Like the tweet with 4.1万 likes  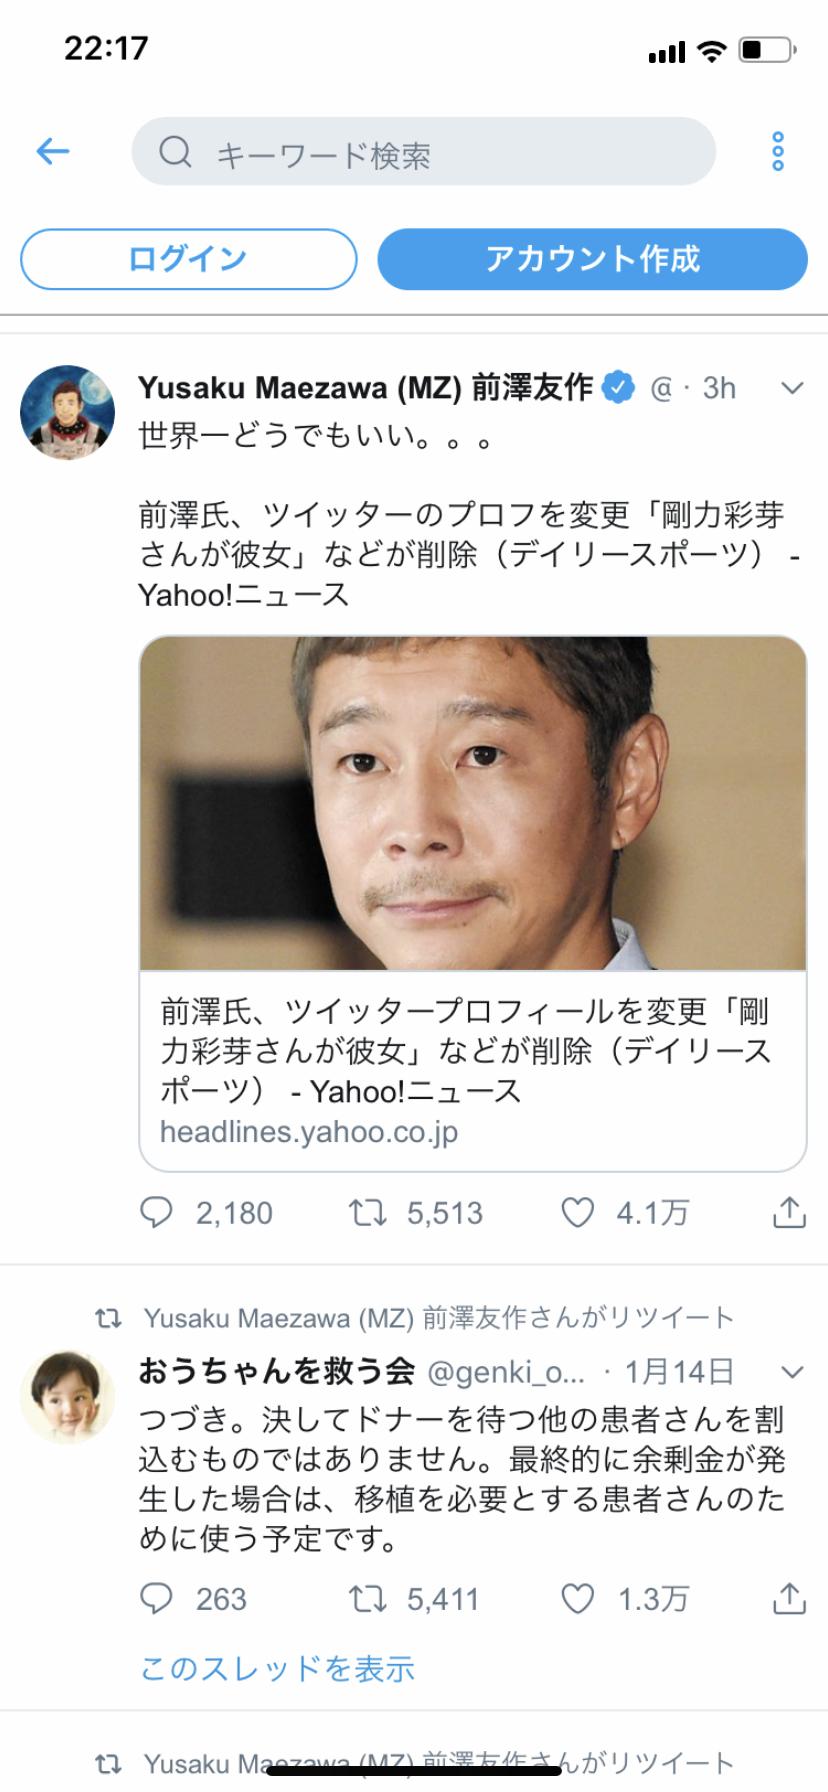click(x=578, y=1213)
